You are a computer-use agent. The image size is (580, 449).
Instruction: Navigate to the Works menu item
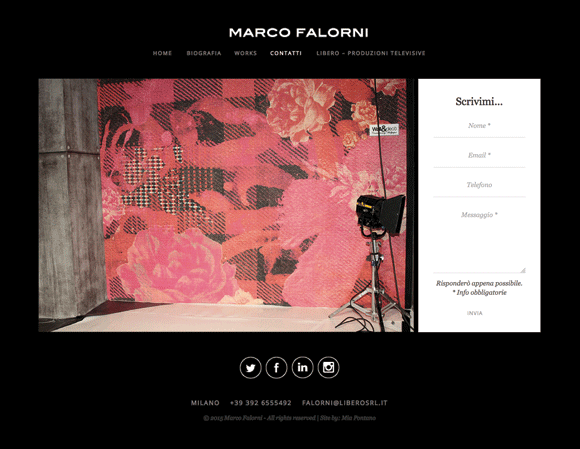pos(245,53)
